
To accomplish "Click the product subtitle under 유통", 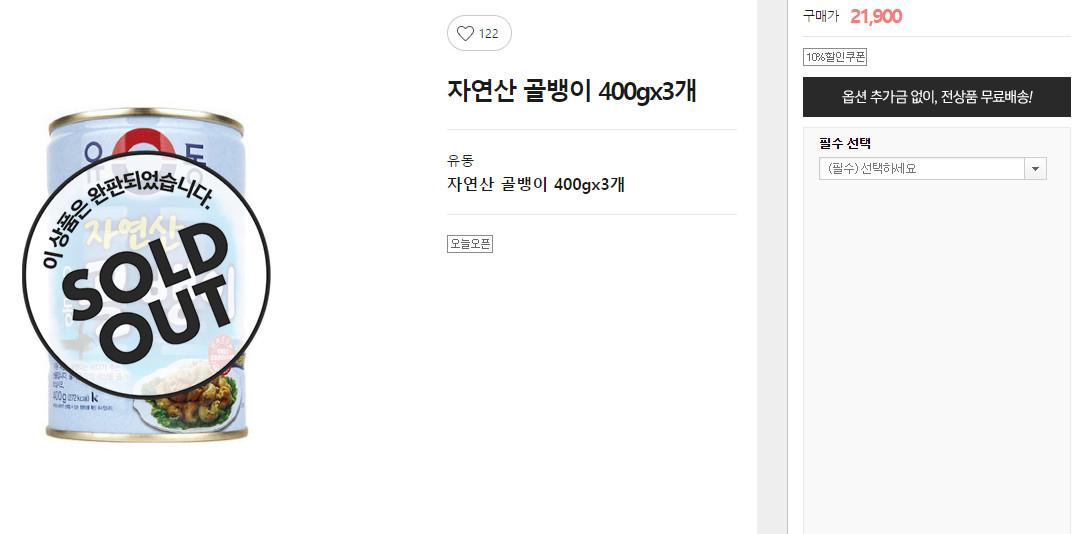I will [x=536, y=184].
